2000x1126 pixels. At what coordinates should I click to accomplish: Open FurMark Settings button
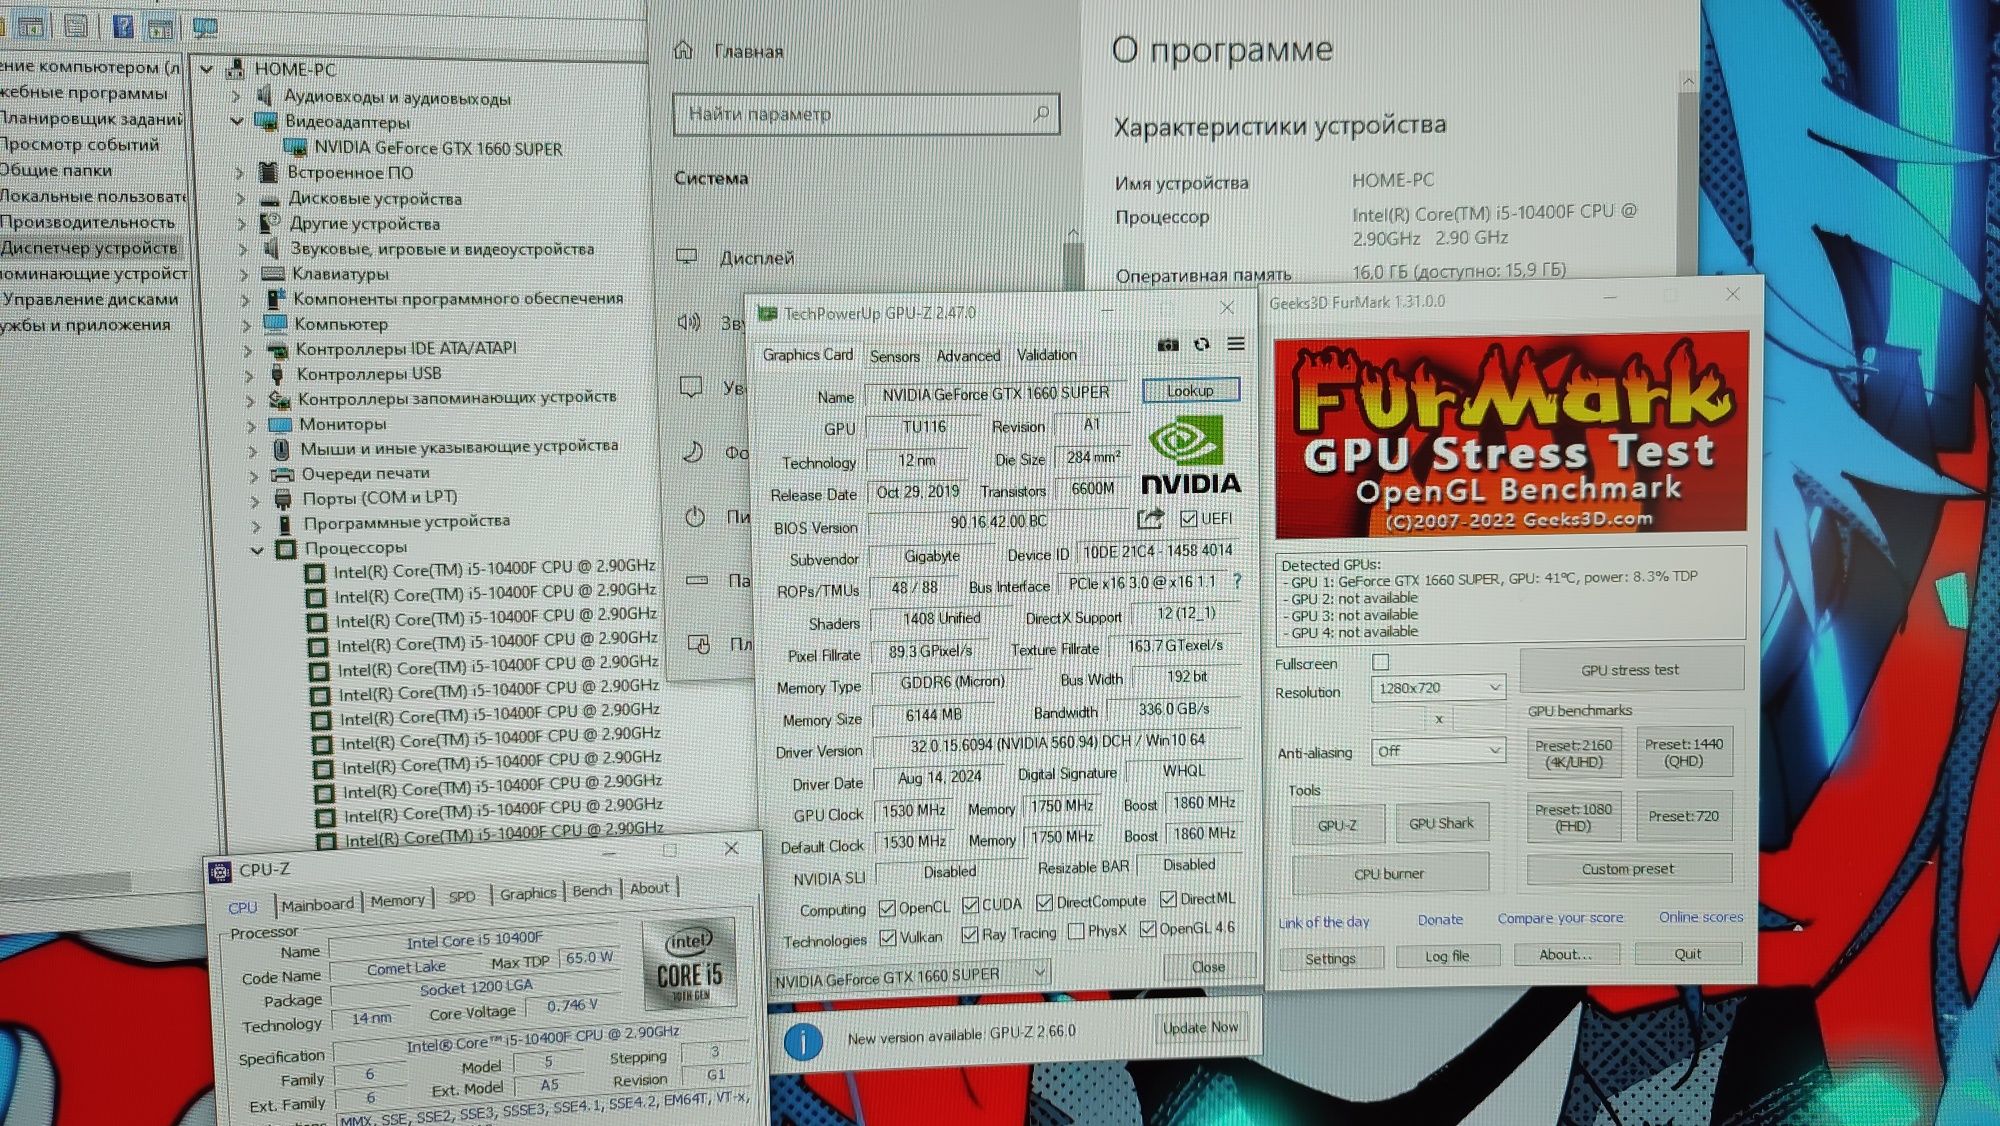click(x=1331, y=958)
